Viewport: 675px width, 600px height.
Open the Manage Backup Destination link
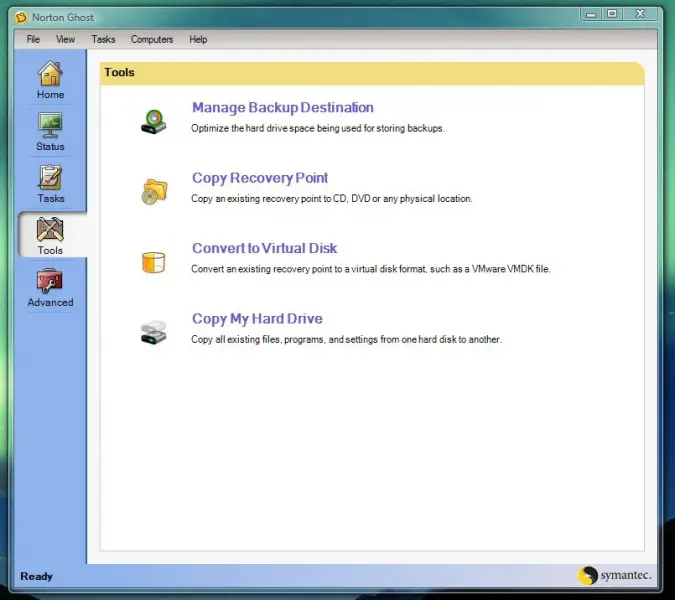tap(283, 108)
